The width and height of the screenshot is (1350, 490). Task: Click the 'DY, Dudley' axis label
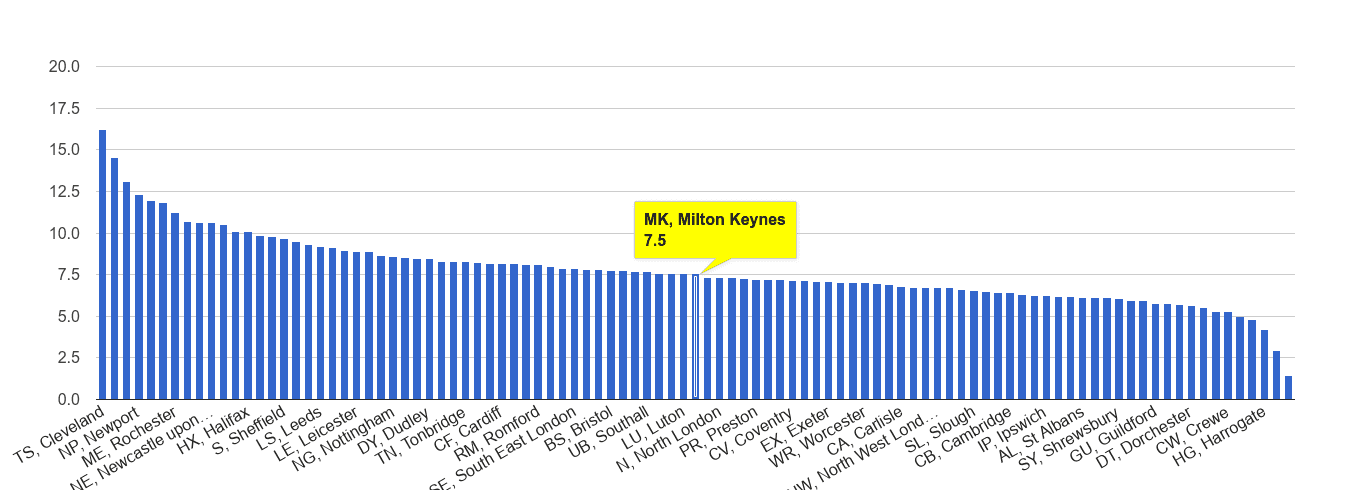click(393, 430)
